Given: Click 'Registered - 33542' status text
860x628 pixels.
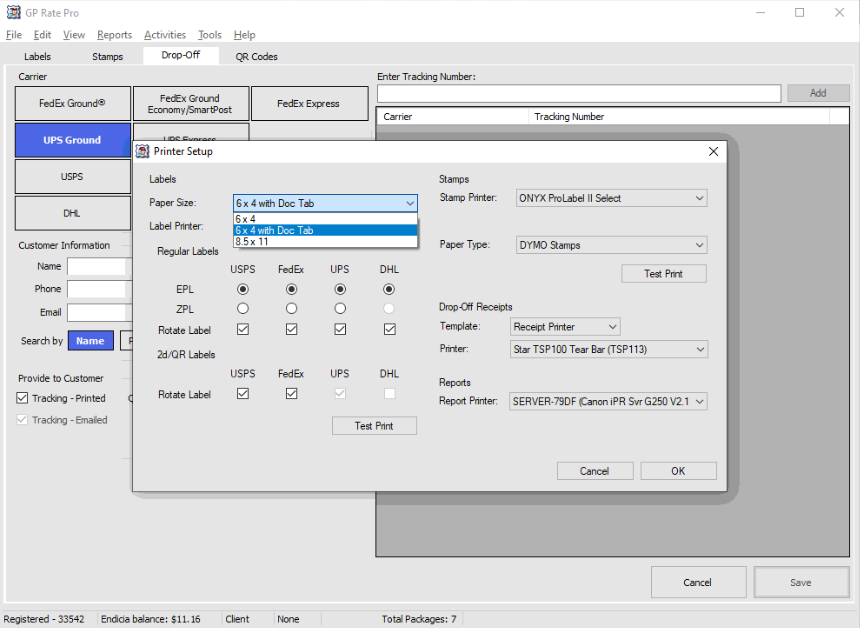Looking at the screenshot, I should (x=44, y=619).
